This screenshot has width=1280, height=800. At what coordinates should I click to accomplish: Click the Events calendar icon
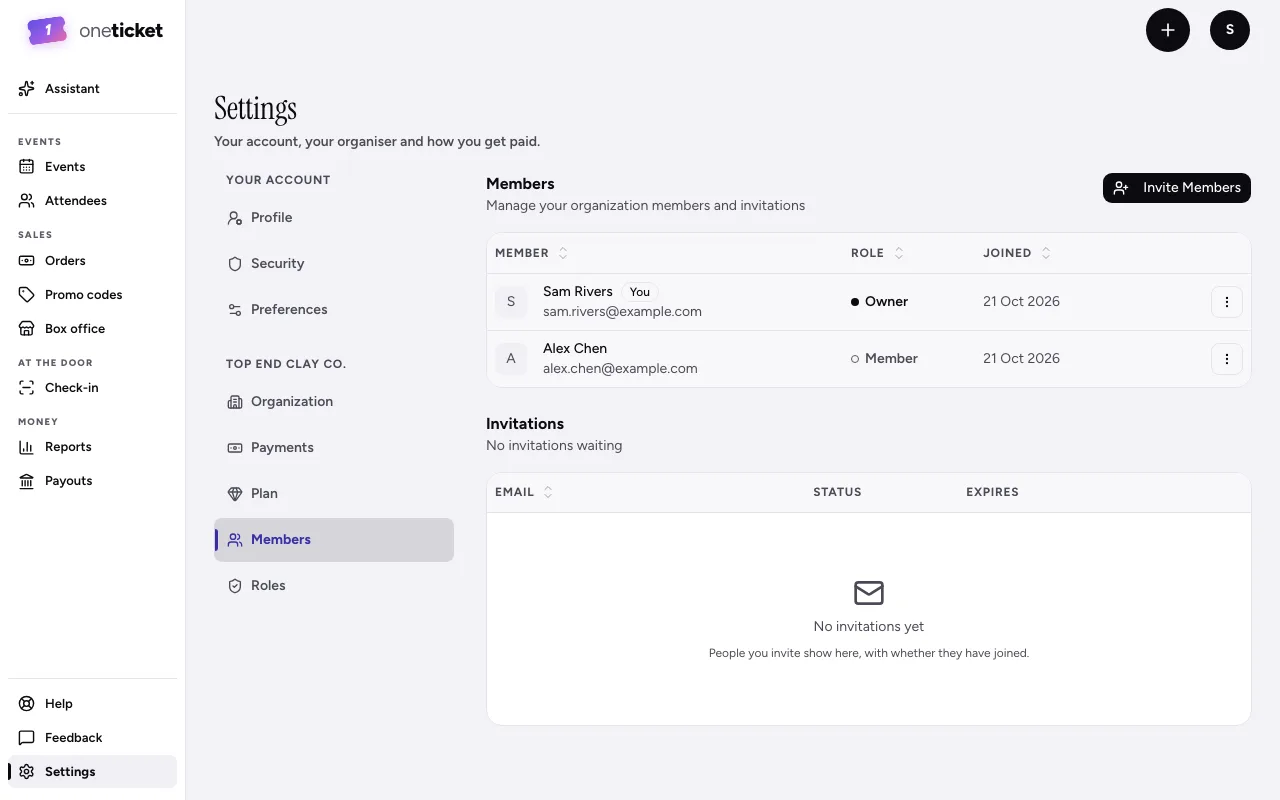[x=27, y=167]
